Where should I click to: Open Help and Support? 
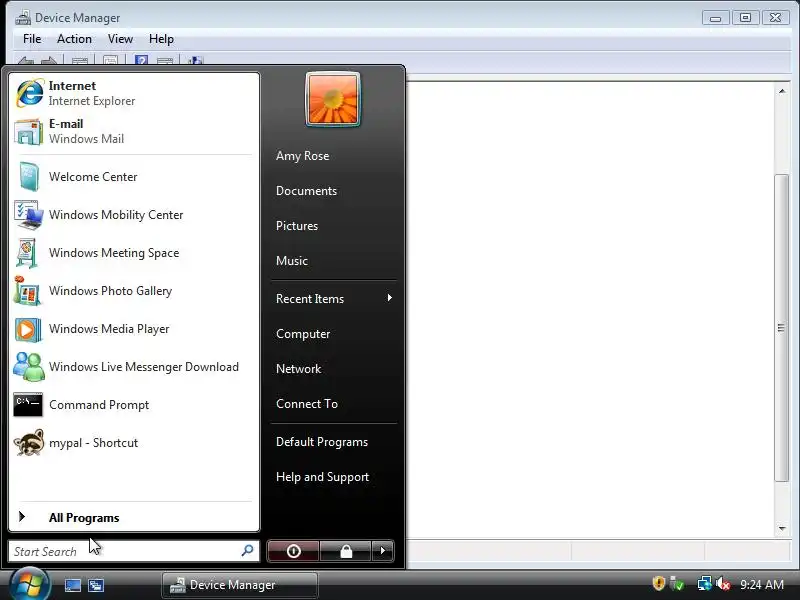(322, 477)
